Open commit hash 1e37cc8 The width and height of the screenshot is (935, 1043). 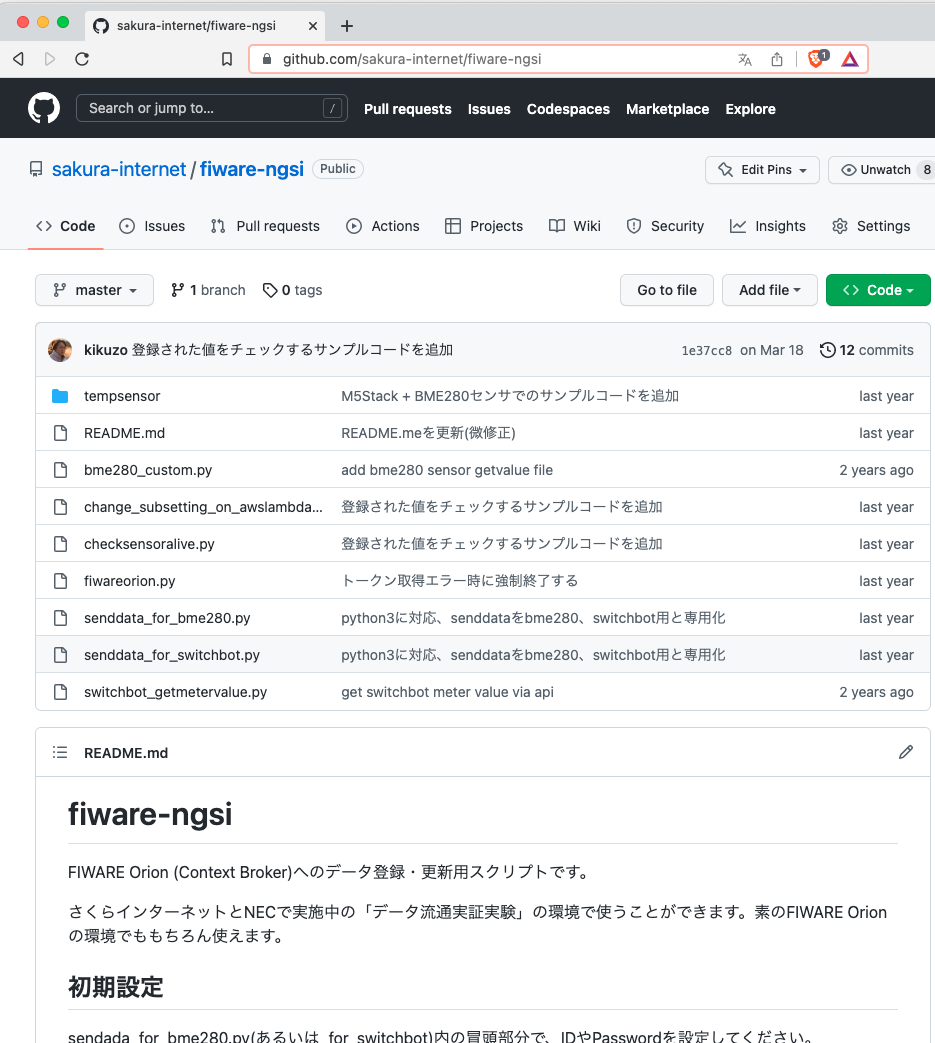click(x=706, y=351)
